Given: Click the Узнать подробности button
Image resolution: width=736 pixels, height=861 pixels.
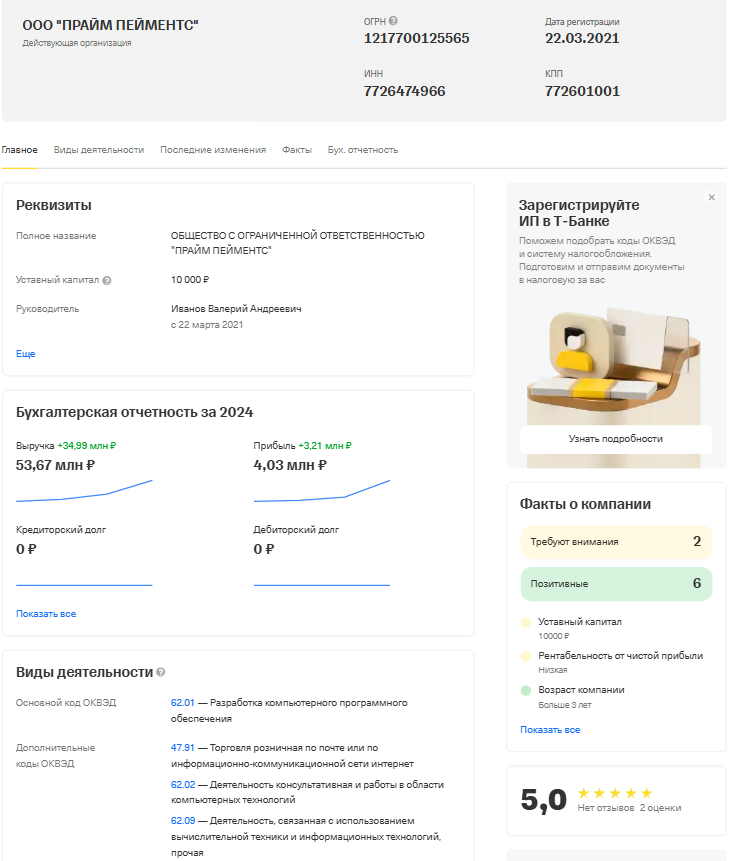Looking at the screenshot, I should [x=615, y=439].
